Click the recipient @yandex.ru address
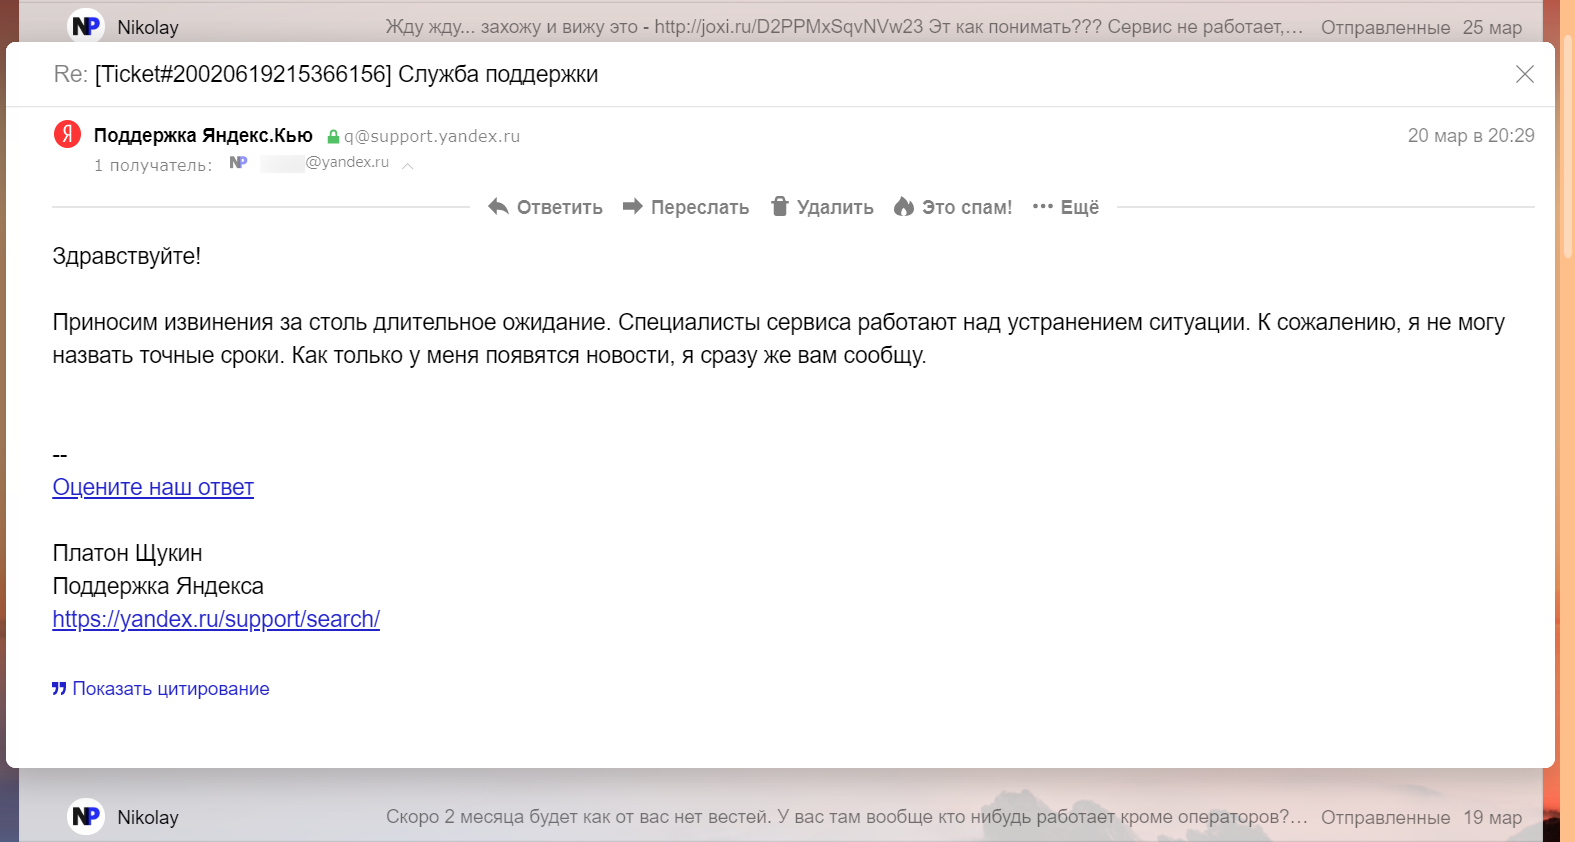The height and width of the screenshot is (842, 1575). pos(325,162)
